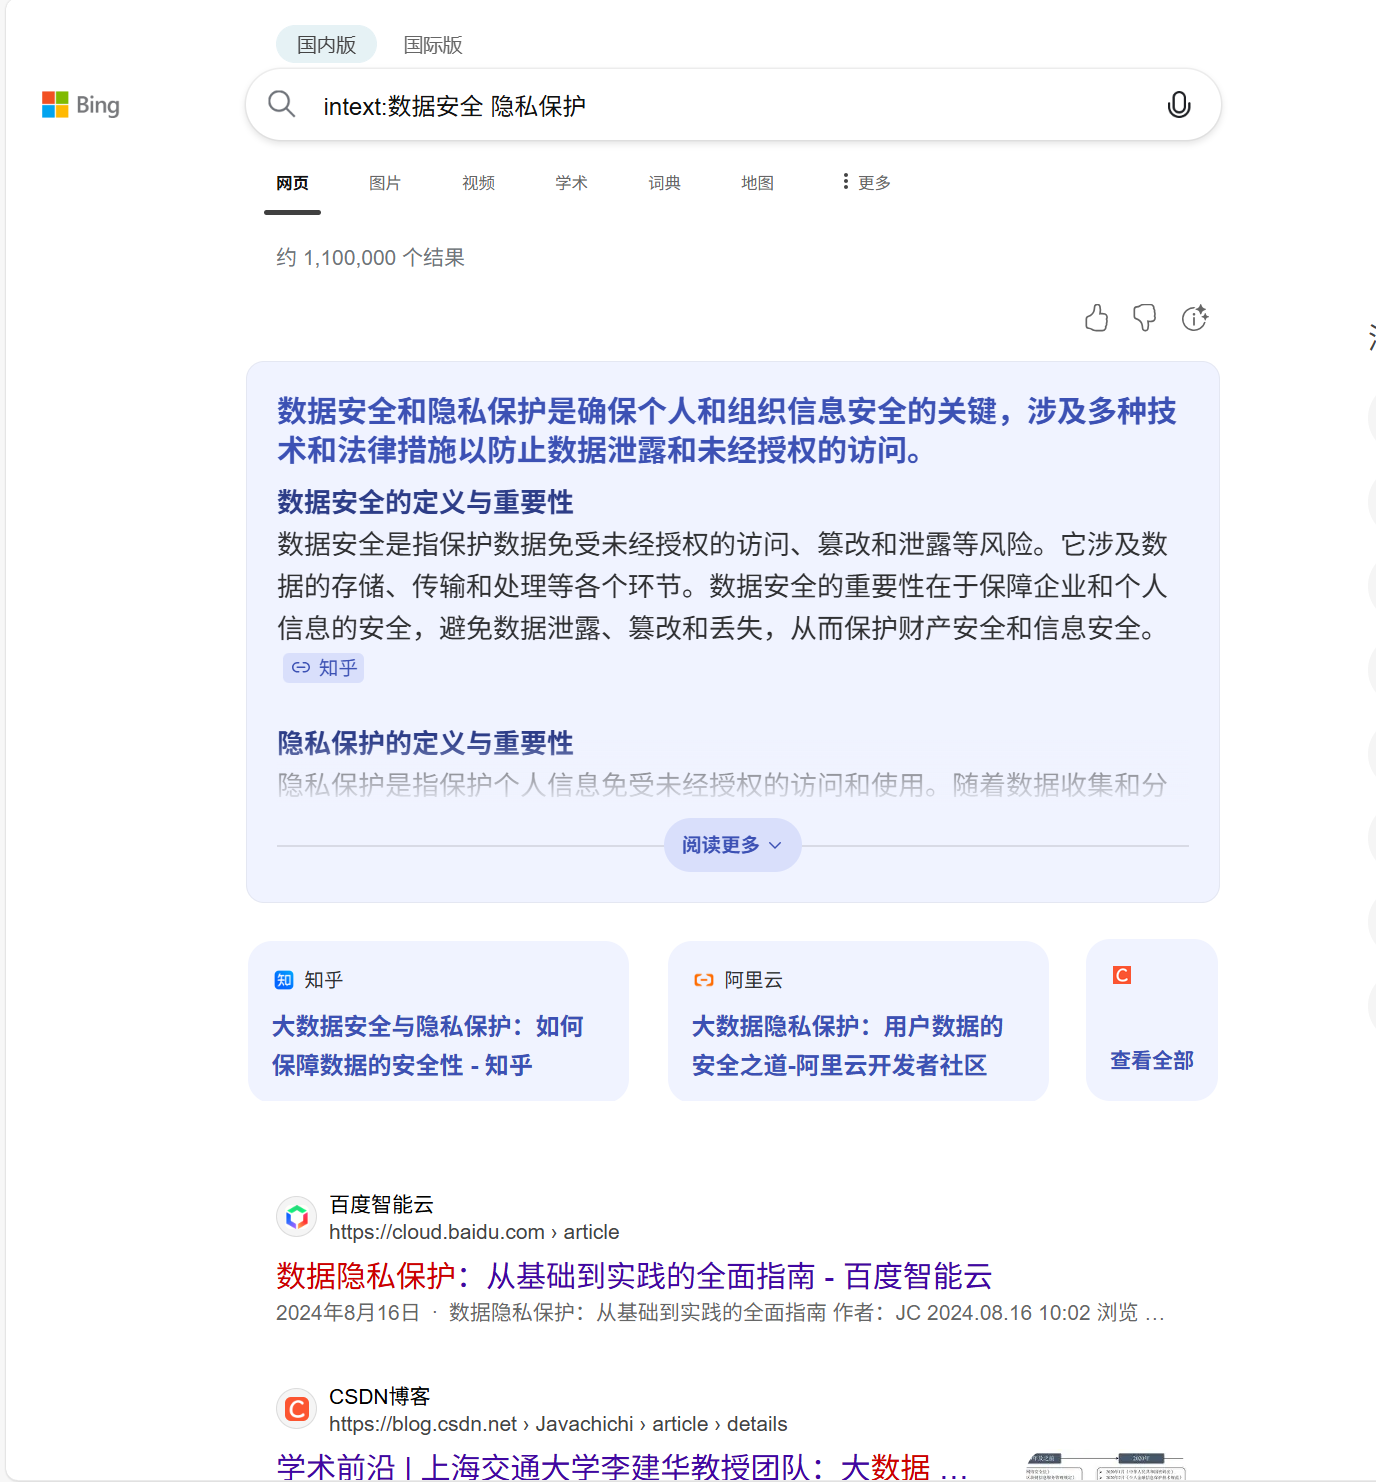Open the 知乎 source link chip
Image resolution: width=1376 pixels, height=1482 pixels.
click(323, 667)
